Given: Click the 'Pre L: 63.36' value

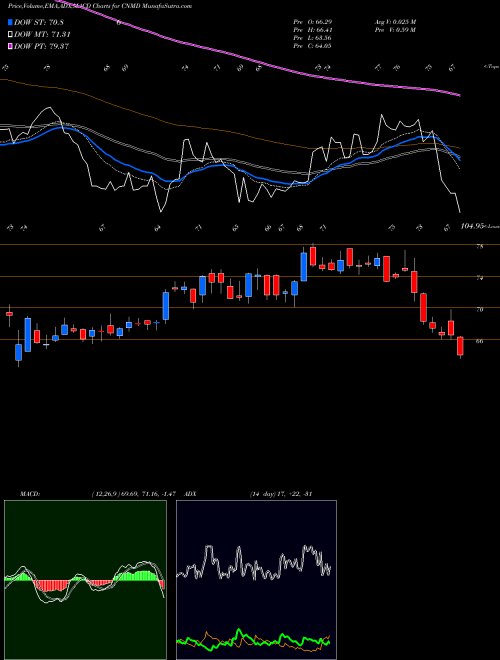Looking at the screenshot, I should click(x=313, y=38).
